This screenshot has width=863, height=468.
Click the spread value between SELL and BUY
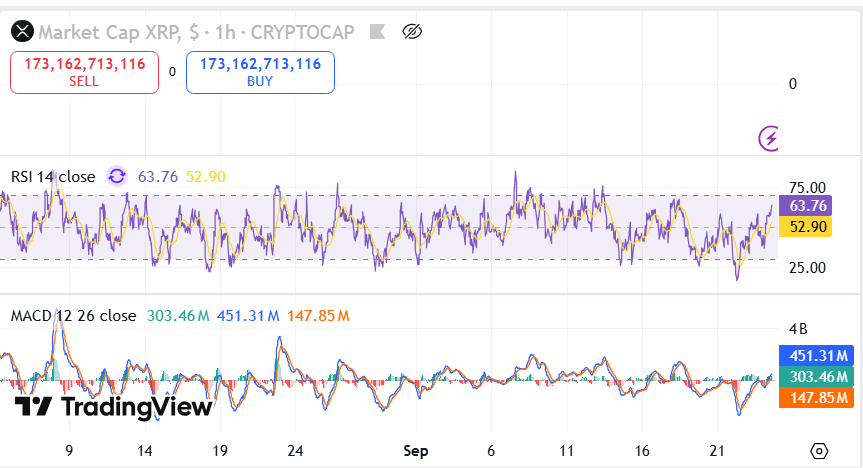click(x=172, y=72)
